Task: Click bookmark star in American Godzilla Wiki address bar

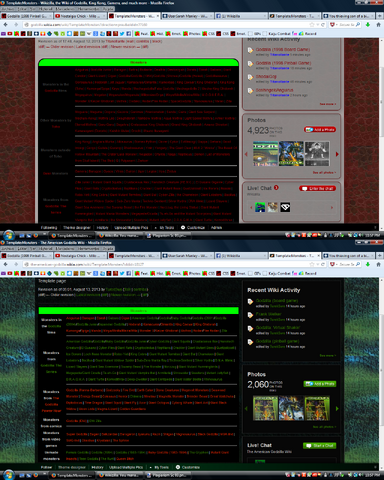Action: [x=312, y=264]
